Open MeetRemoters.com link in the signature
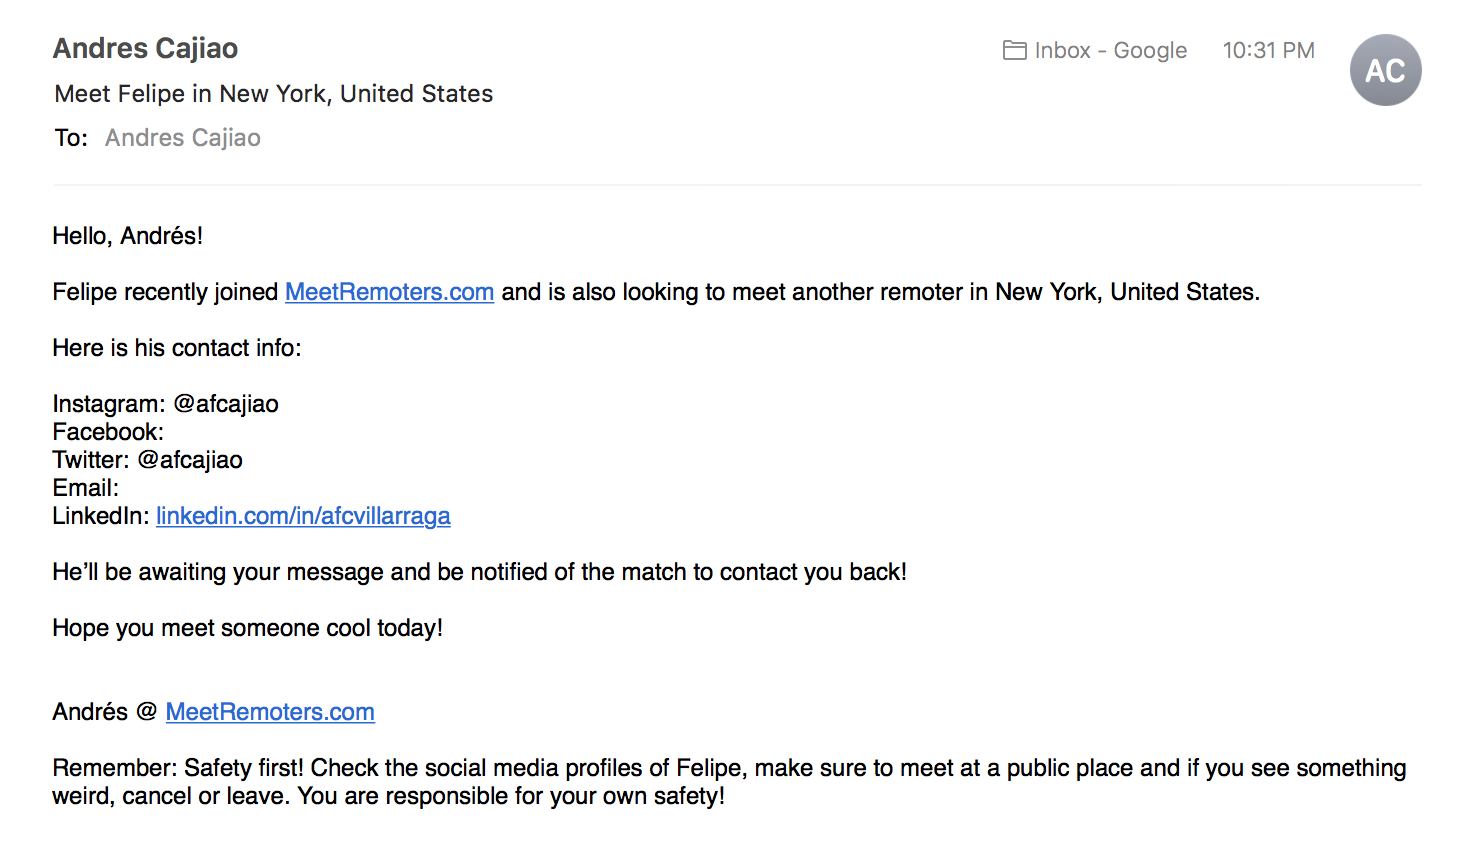 point(270,712)
